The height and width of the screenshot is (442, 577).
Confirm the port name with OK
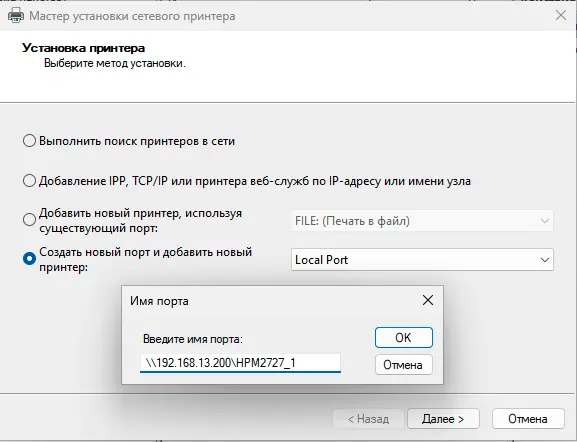tap(404, 337)
